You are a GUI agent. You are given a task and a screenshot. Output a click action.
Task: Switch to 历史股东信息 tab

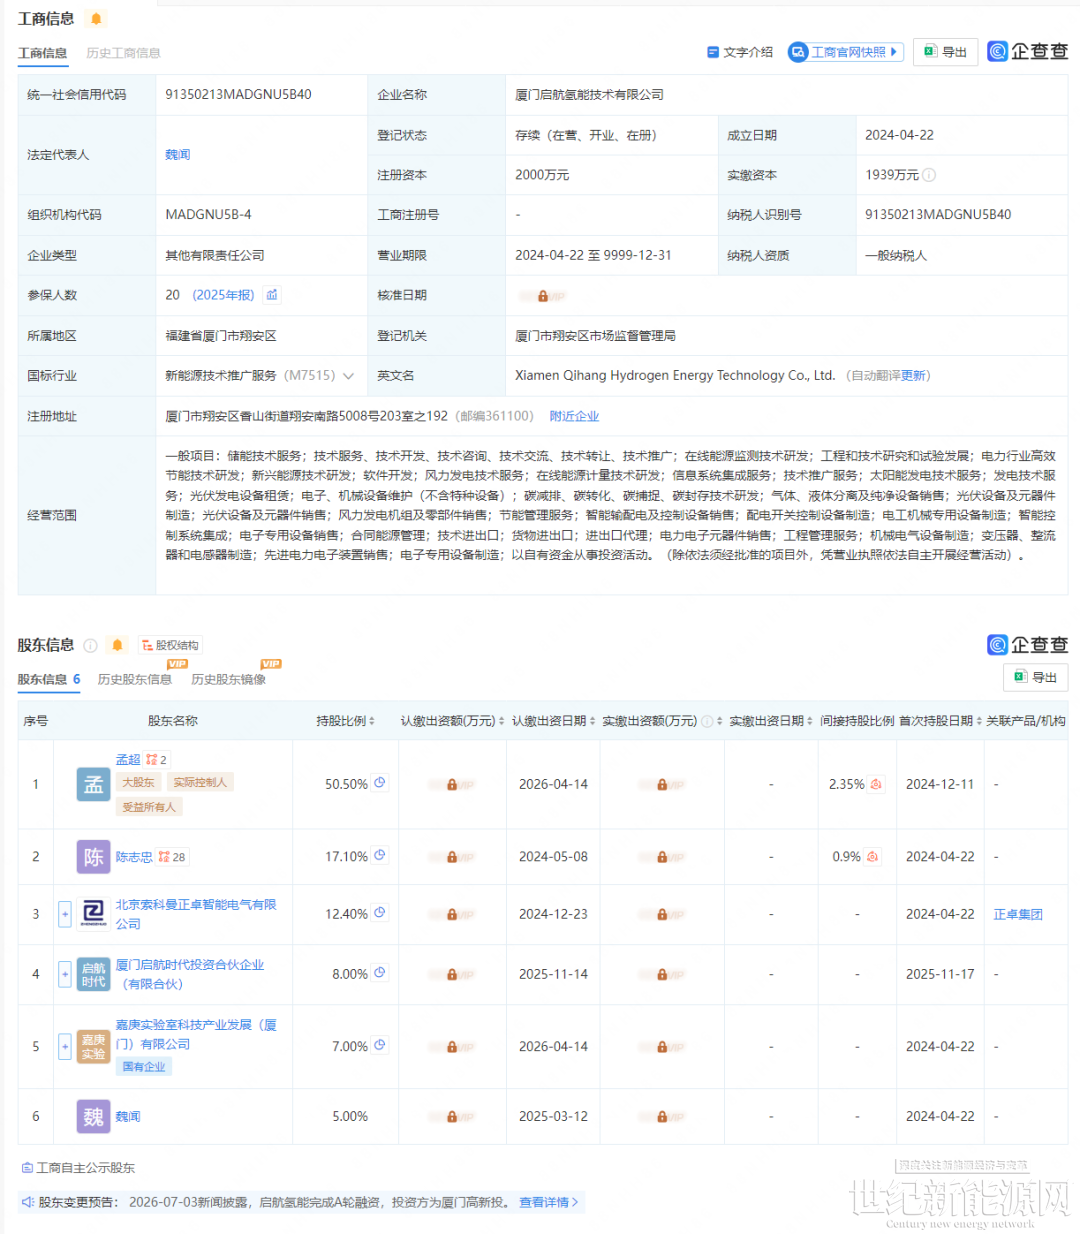point(135,679)
